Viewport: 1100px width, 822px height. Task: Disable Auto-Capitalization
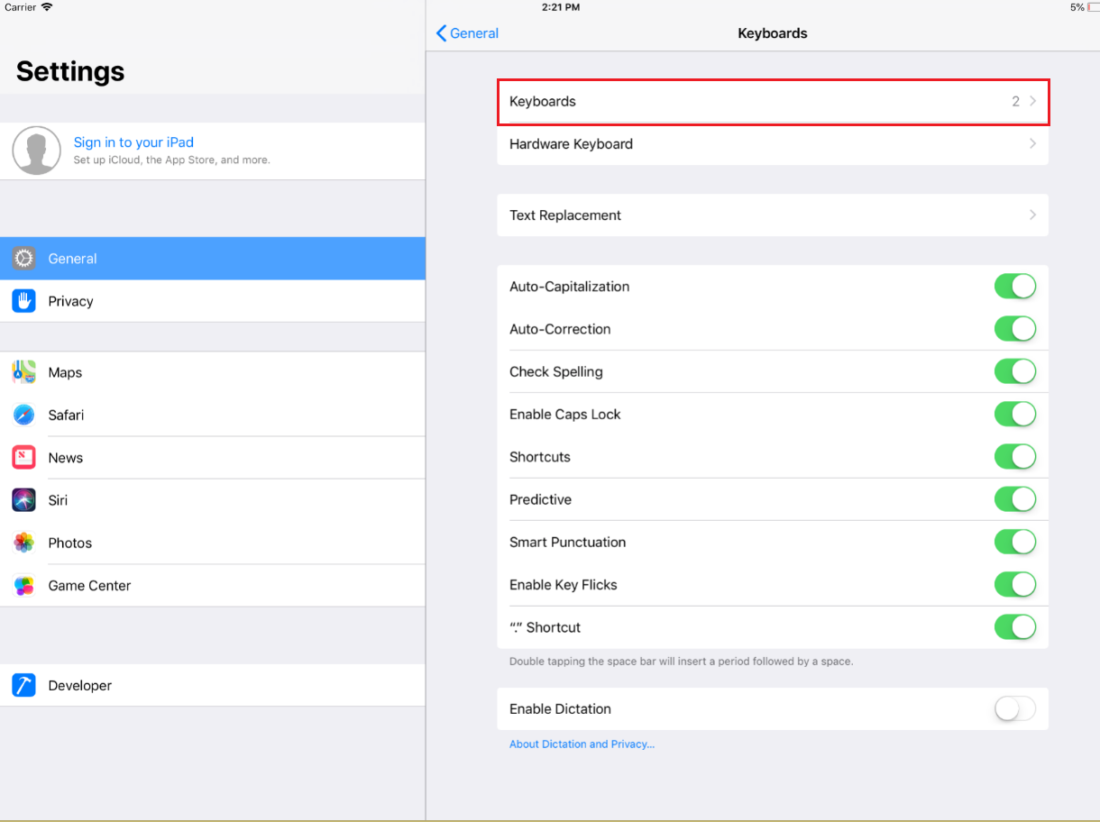click(1015, 286)
